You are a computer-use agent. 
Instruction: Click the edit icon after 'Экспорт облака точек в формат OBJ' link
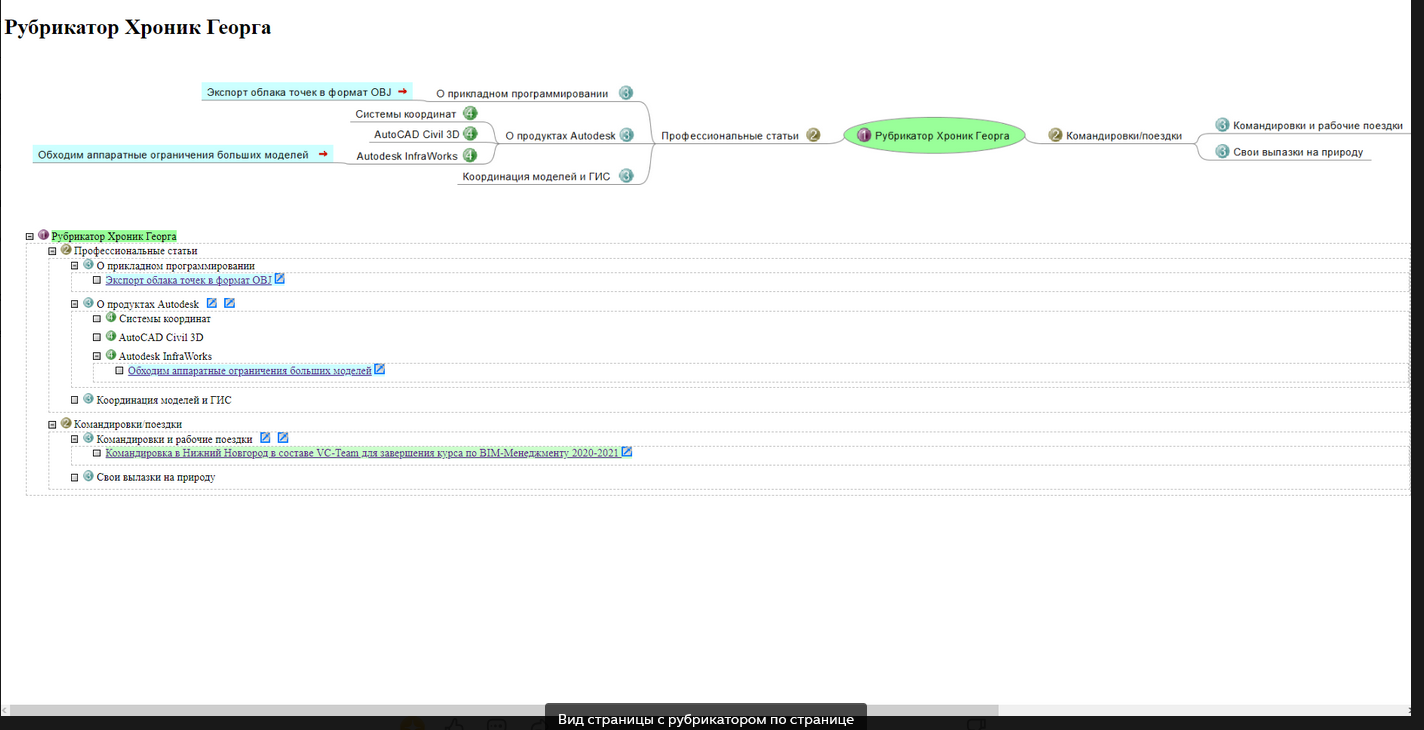tap(280, 279)
